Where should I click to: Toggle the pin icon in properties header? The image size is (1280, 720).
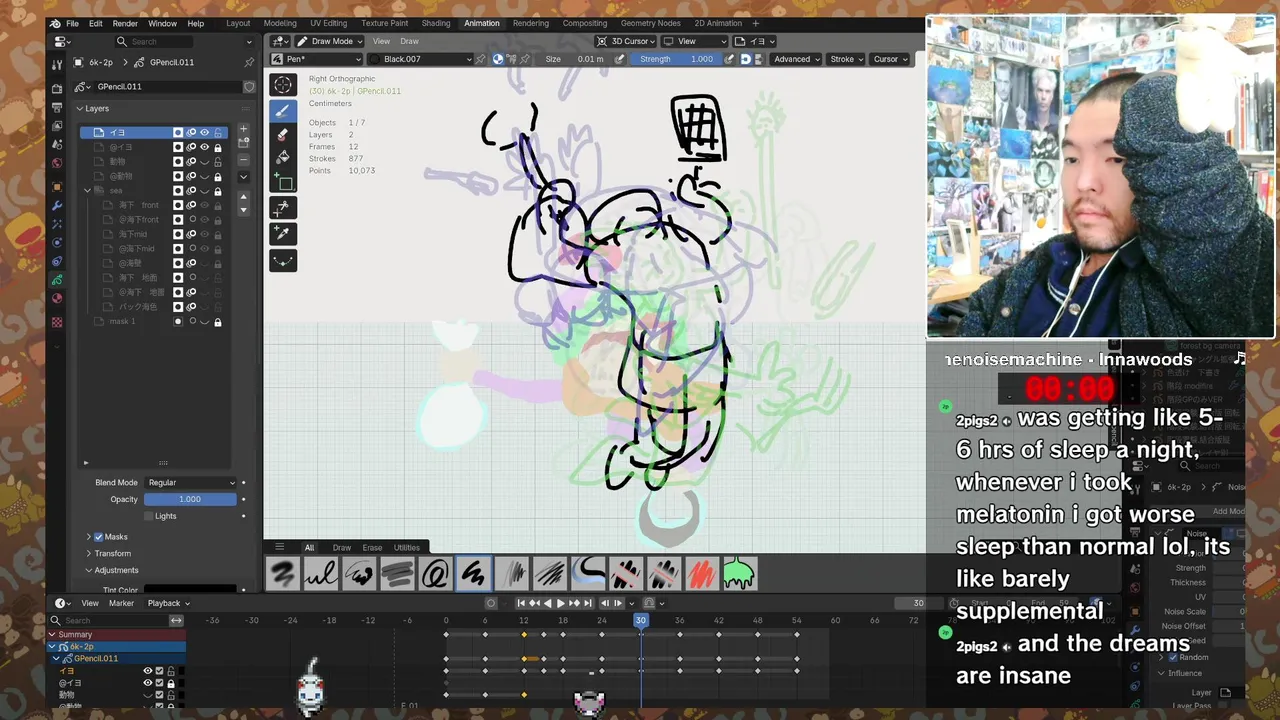(249, 62)
